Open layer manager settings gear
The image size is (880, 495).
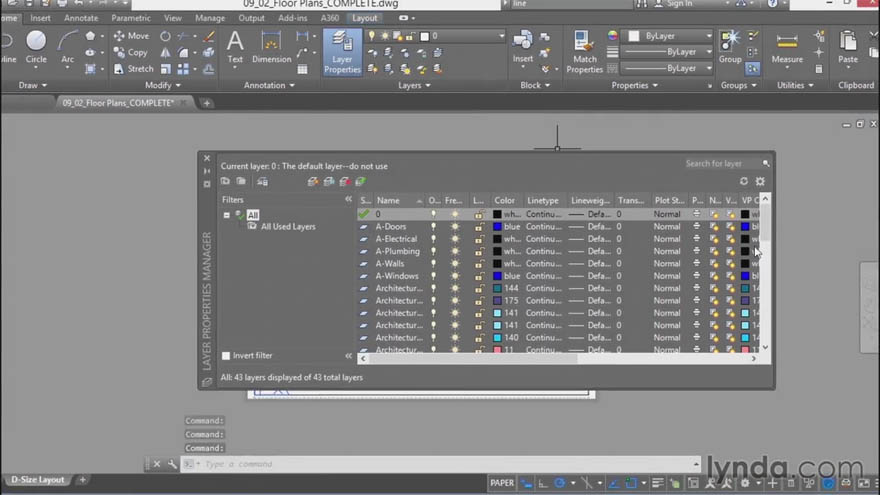[760, 181]
